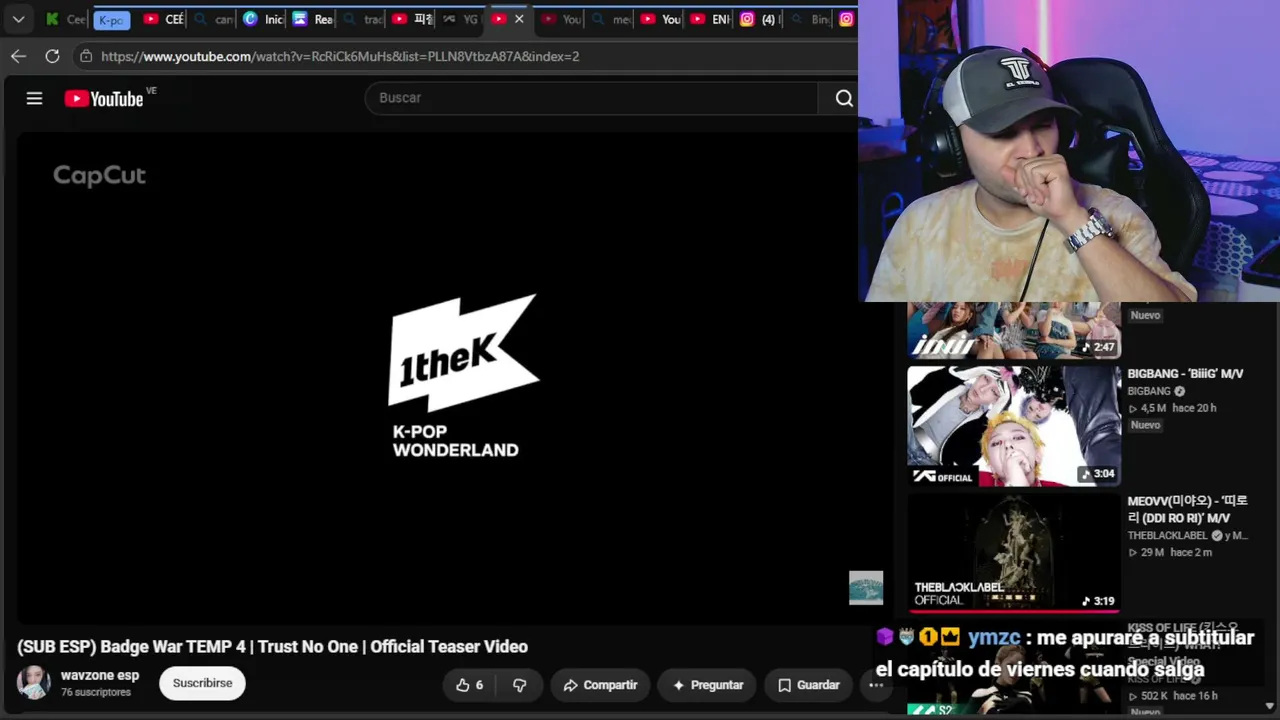Click the search magnifier button
The image size is (1280, 720).
(x=844, y=98)
